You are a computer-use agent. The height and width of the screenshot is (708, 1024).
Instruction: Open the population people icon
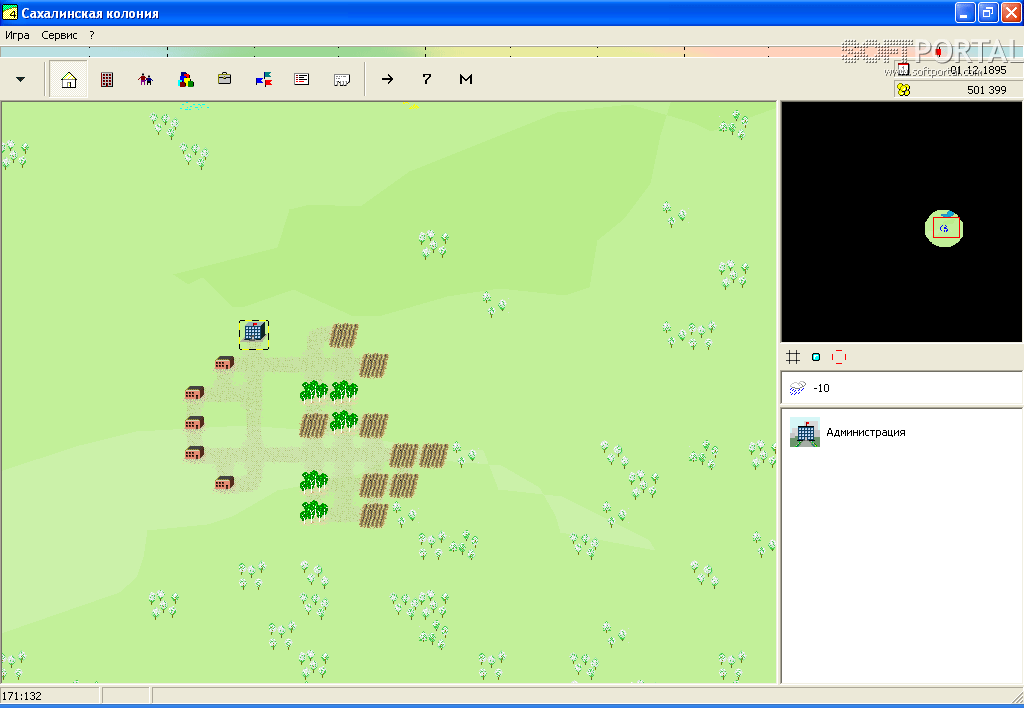[x=146, y=79]
